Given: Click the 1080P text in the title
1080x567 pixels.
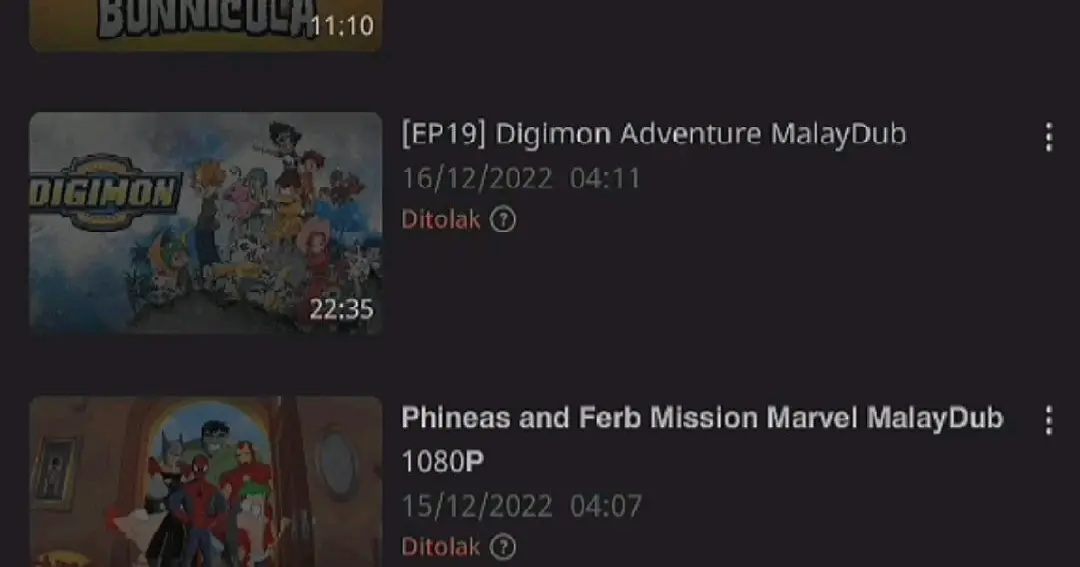Looking at the screenshot, I should 443,462.
